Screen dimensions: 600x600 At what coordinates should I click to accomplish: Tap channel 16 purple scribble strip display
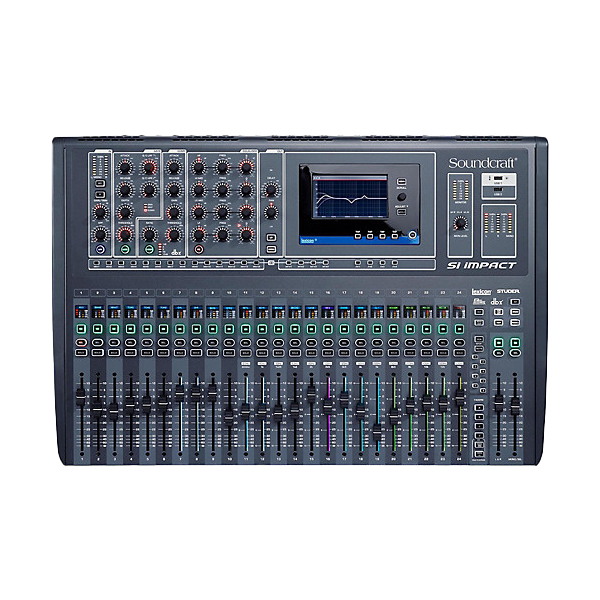click(328, 311)
